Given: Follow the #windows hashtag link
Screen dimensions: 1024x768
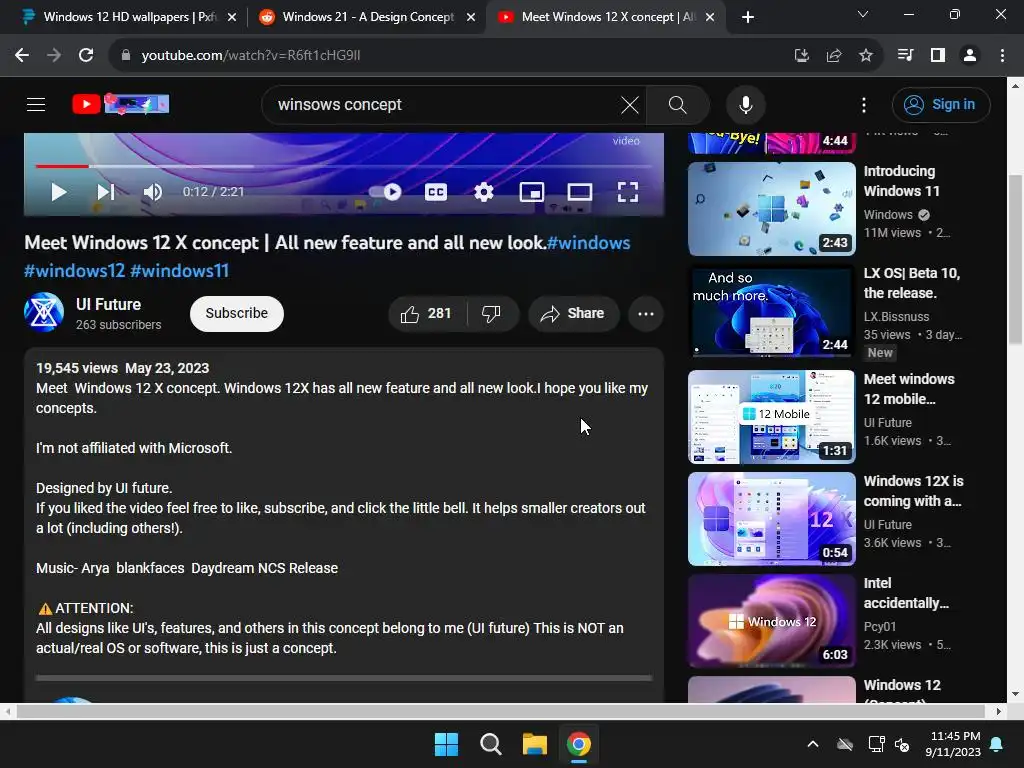Looking at the screenshot, I should [x=588, y=243].
